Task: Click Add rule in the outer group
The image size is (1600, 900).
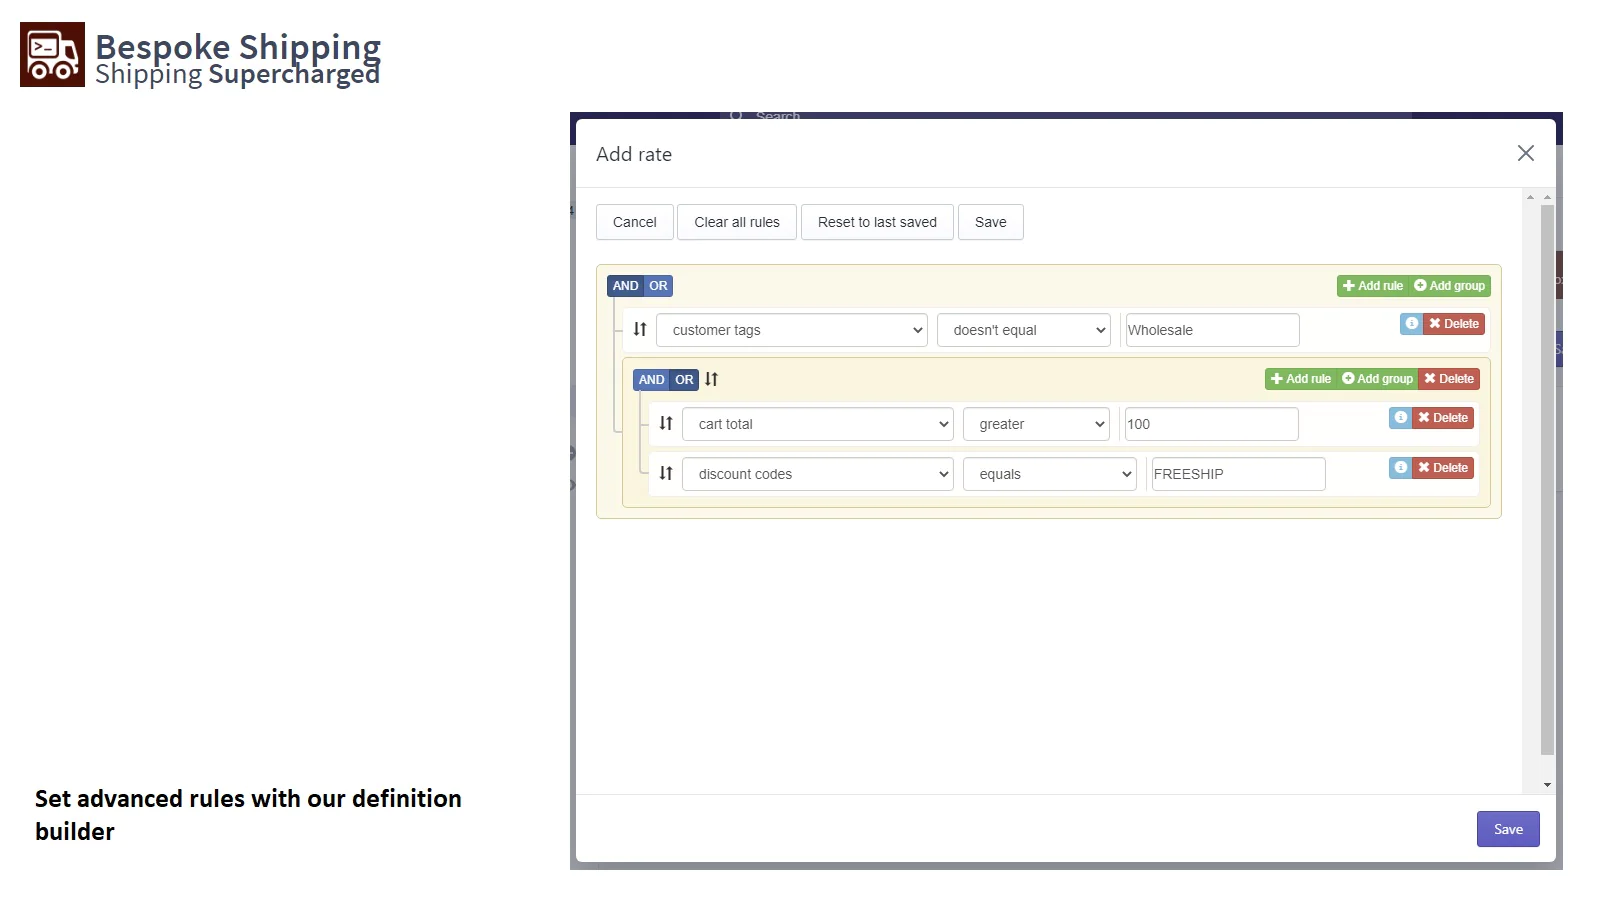Action: (1373, 286)
